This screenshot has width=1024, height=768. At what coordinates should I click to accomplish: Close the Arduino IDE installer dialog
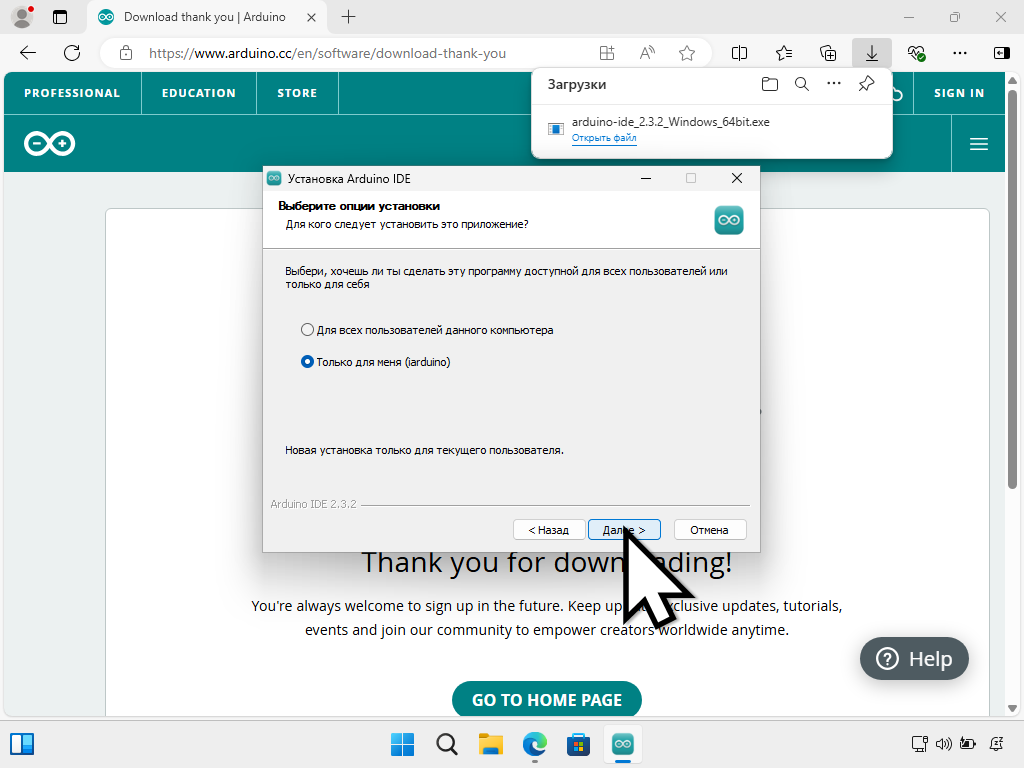[x=737, y=178]
